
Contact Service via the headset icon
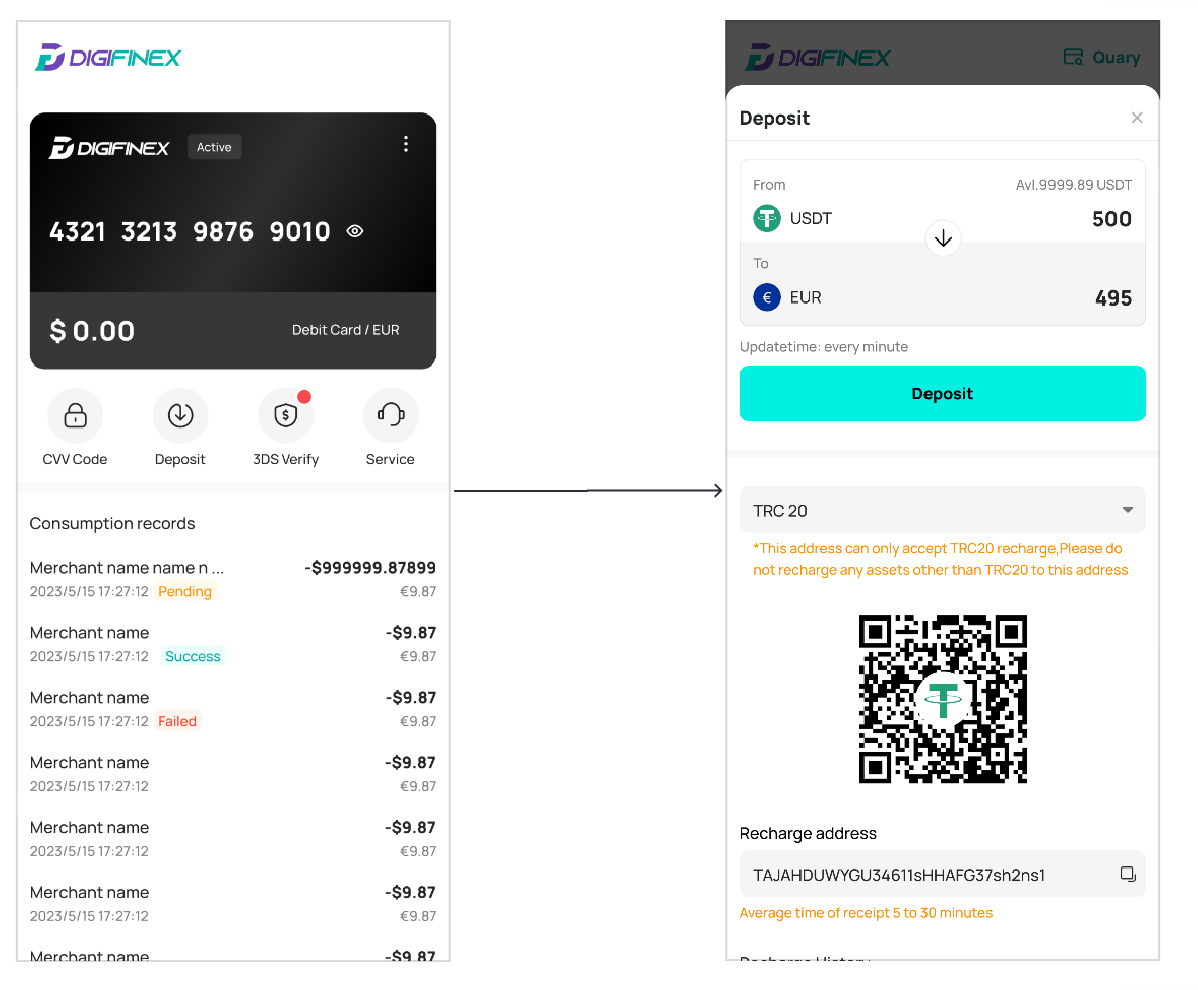(x=390, y=416)
